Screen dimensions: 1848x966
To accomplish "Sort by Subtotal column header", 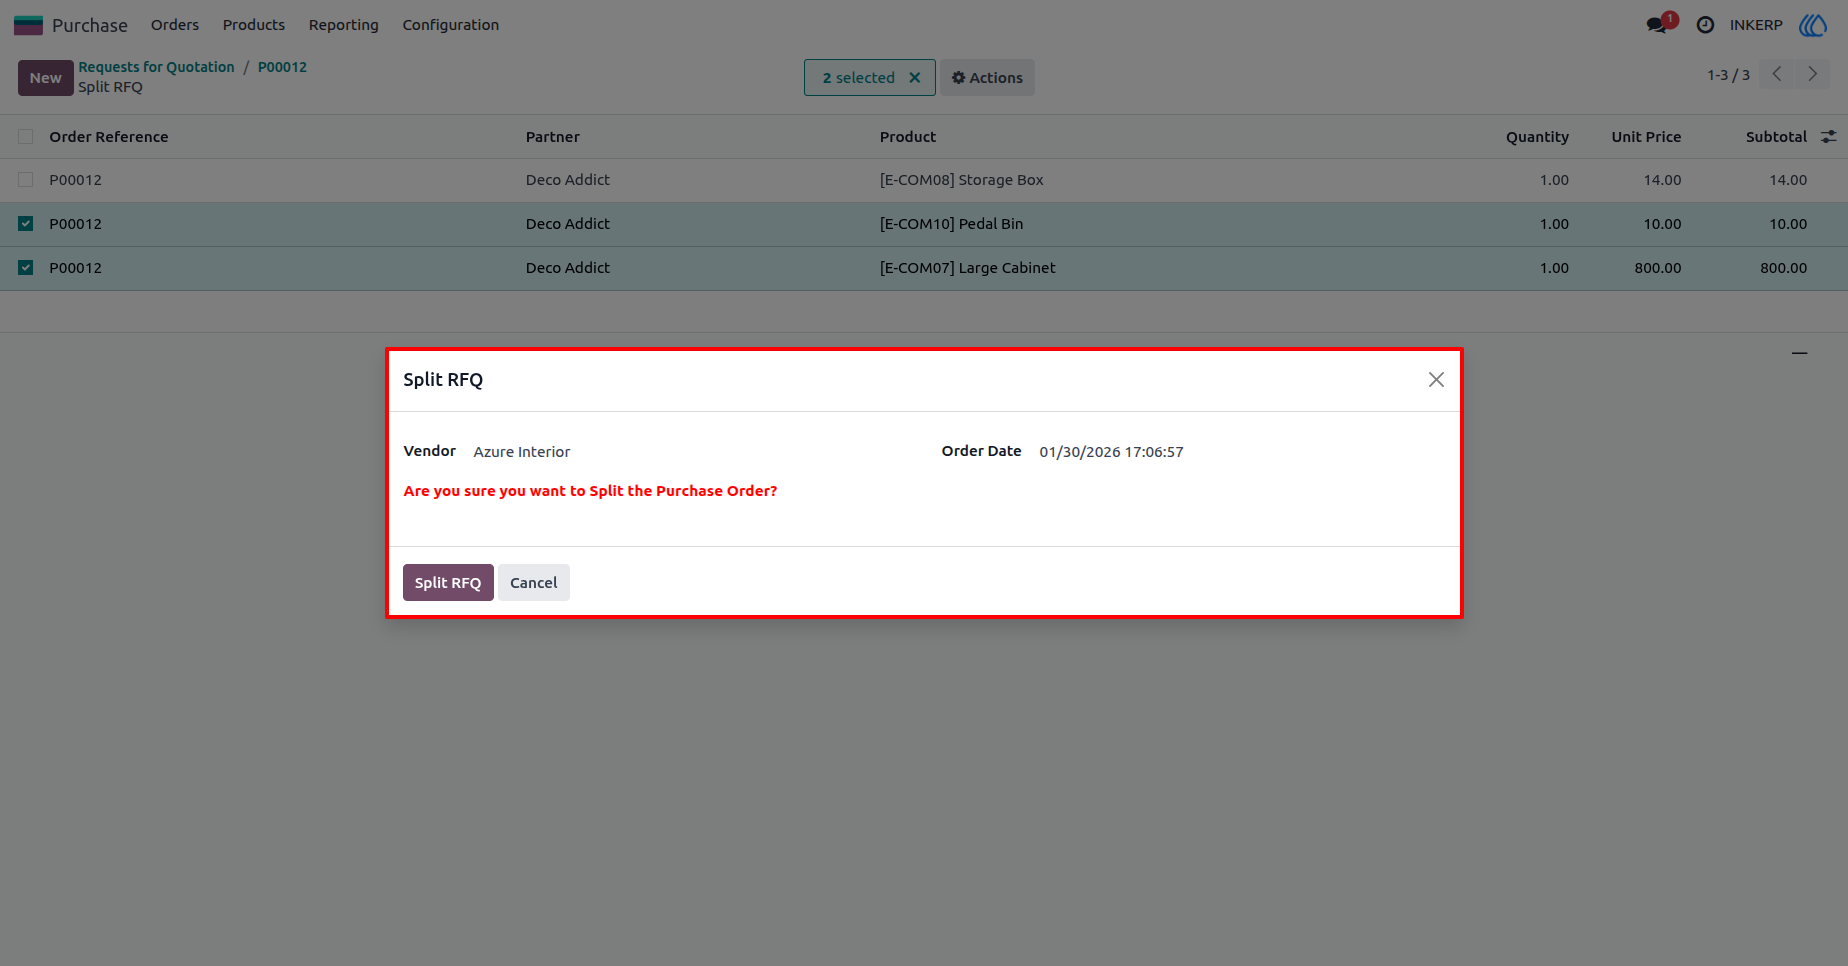I will tap(1776, 137).
